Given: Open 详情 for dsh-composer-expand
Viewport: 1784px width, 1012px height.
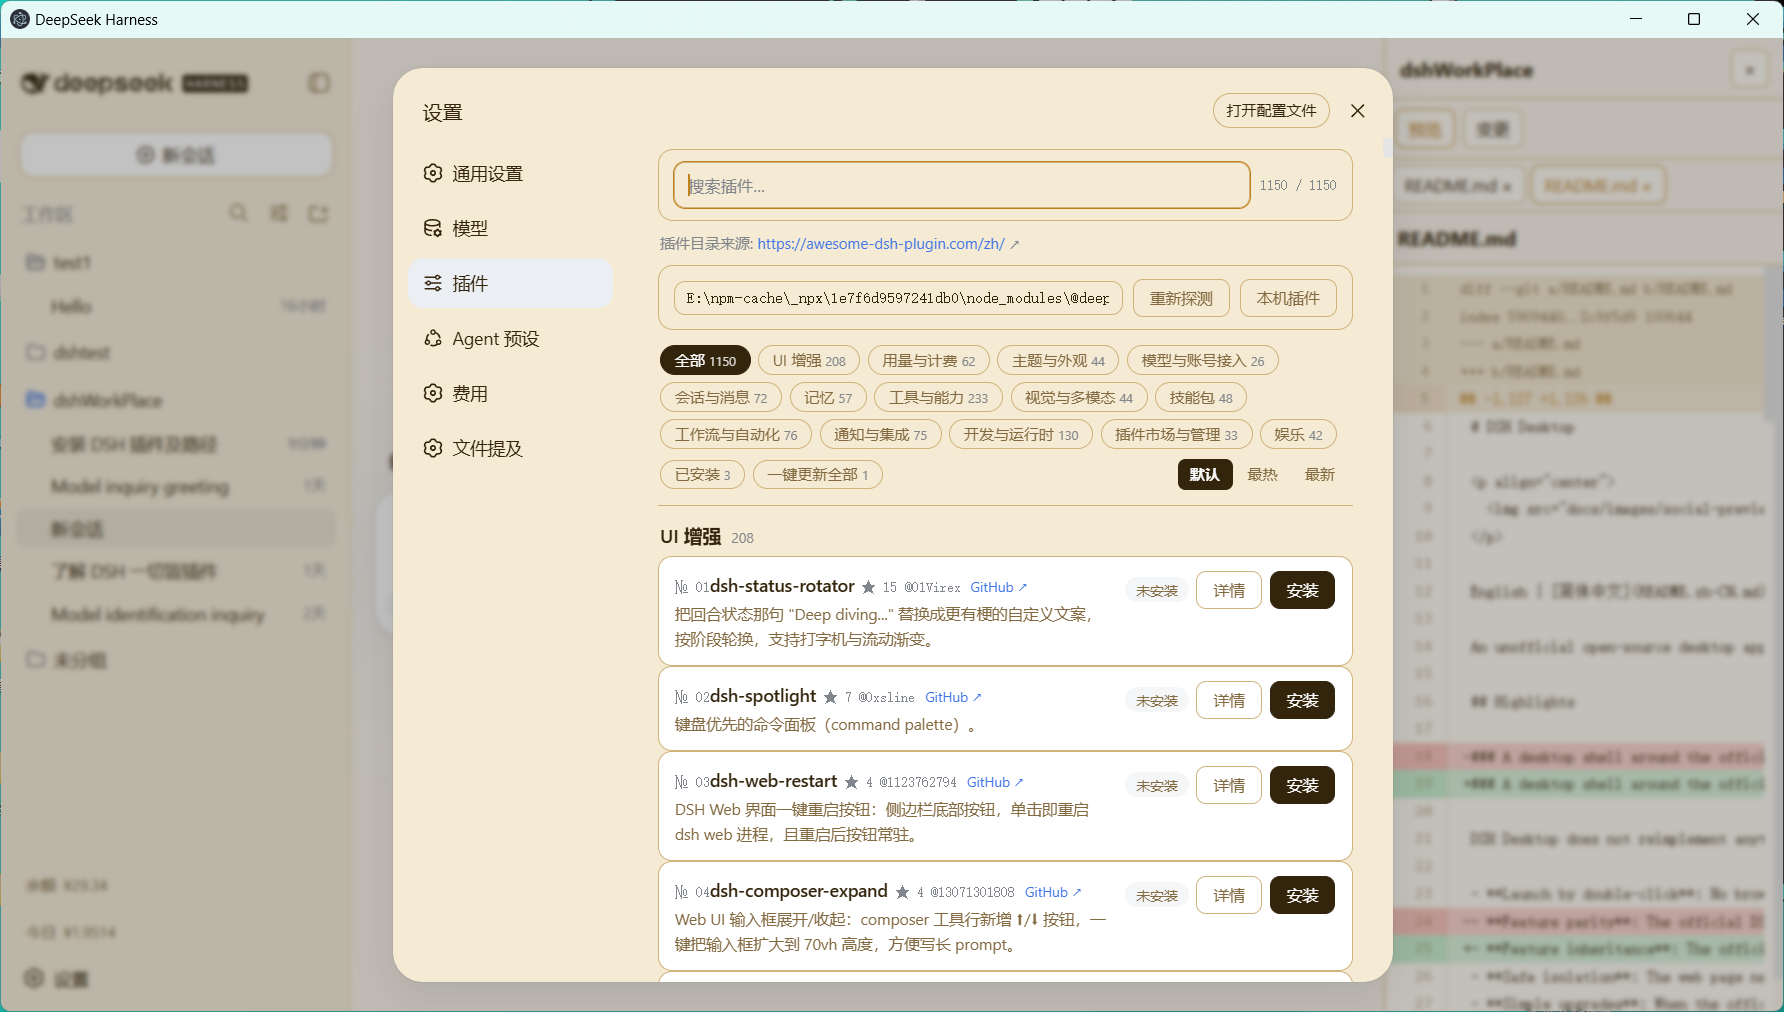Looking at the screenshot, I should [x=1229, y=896].
